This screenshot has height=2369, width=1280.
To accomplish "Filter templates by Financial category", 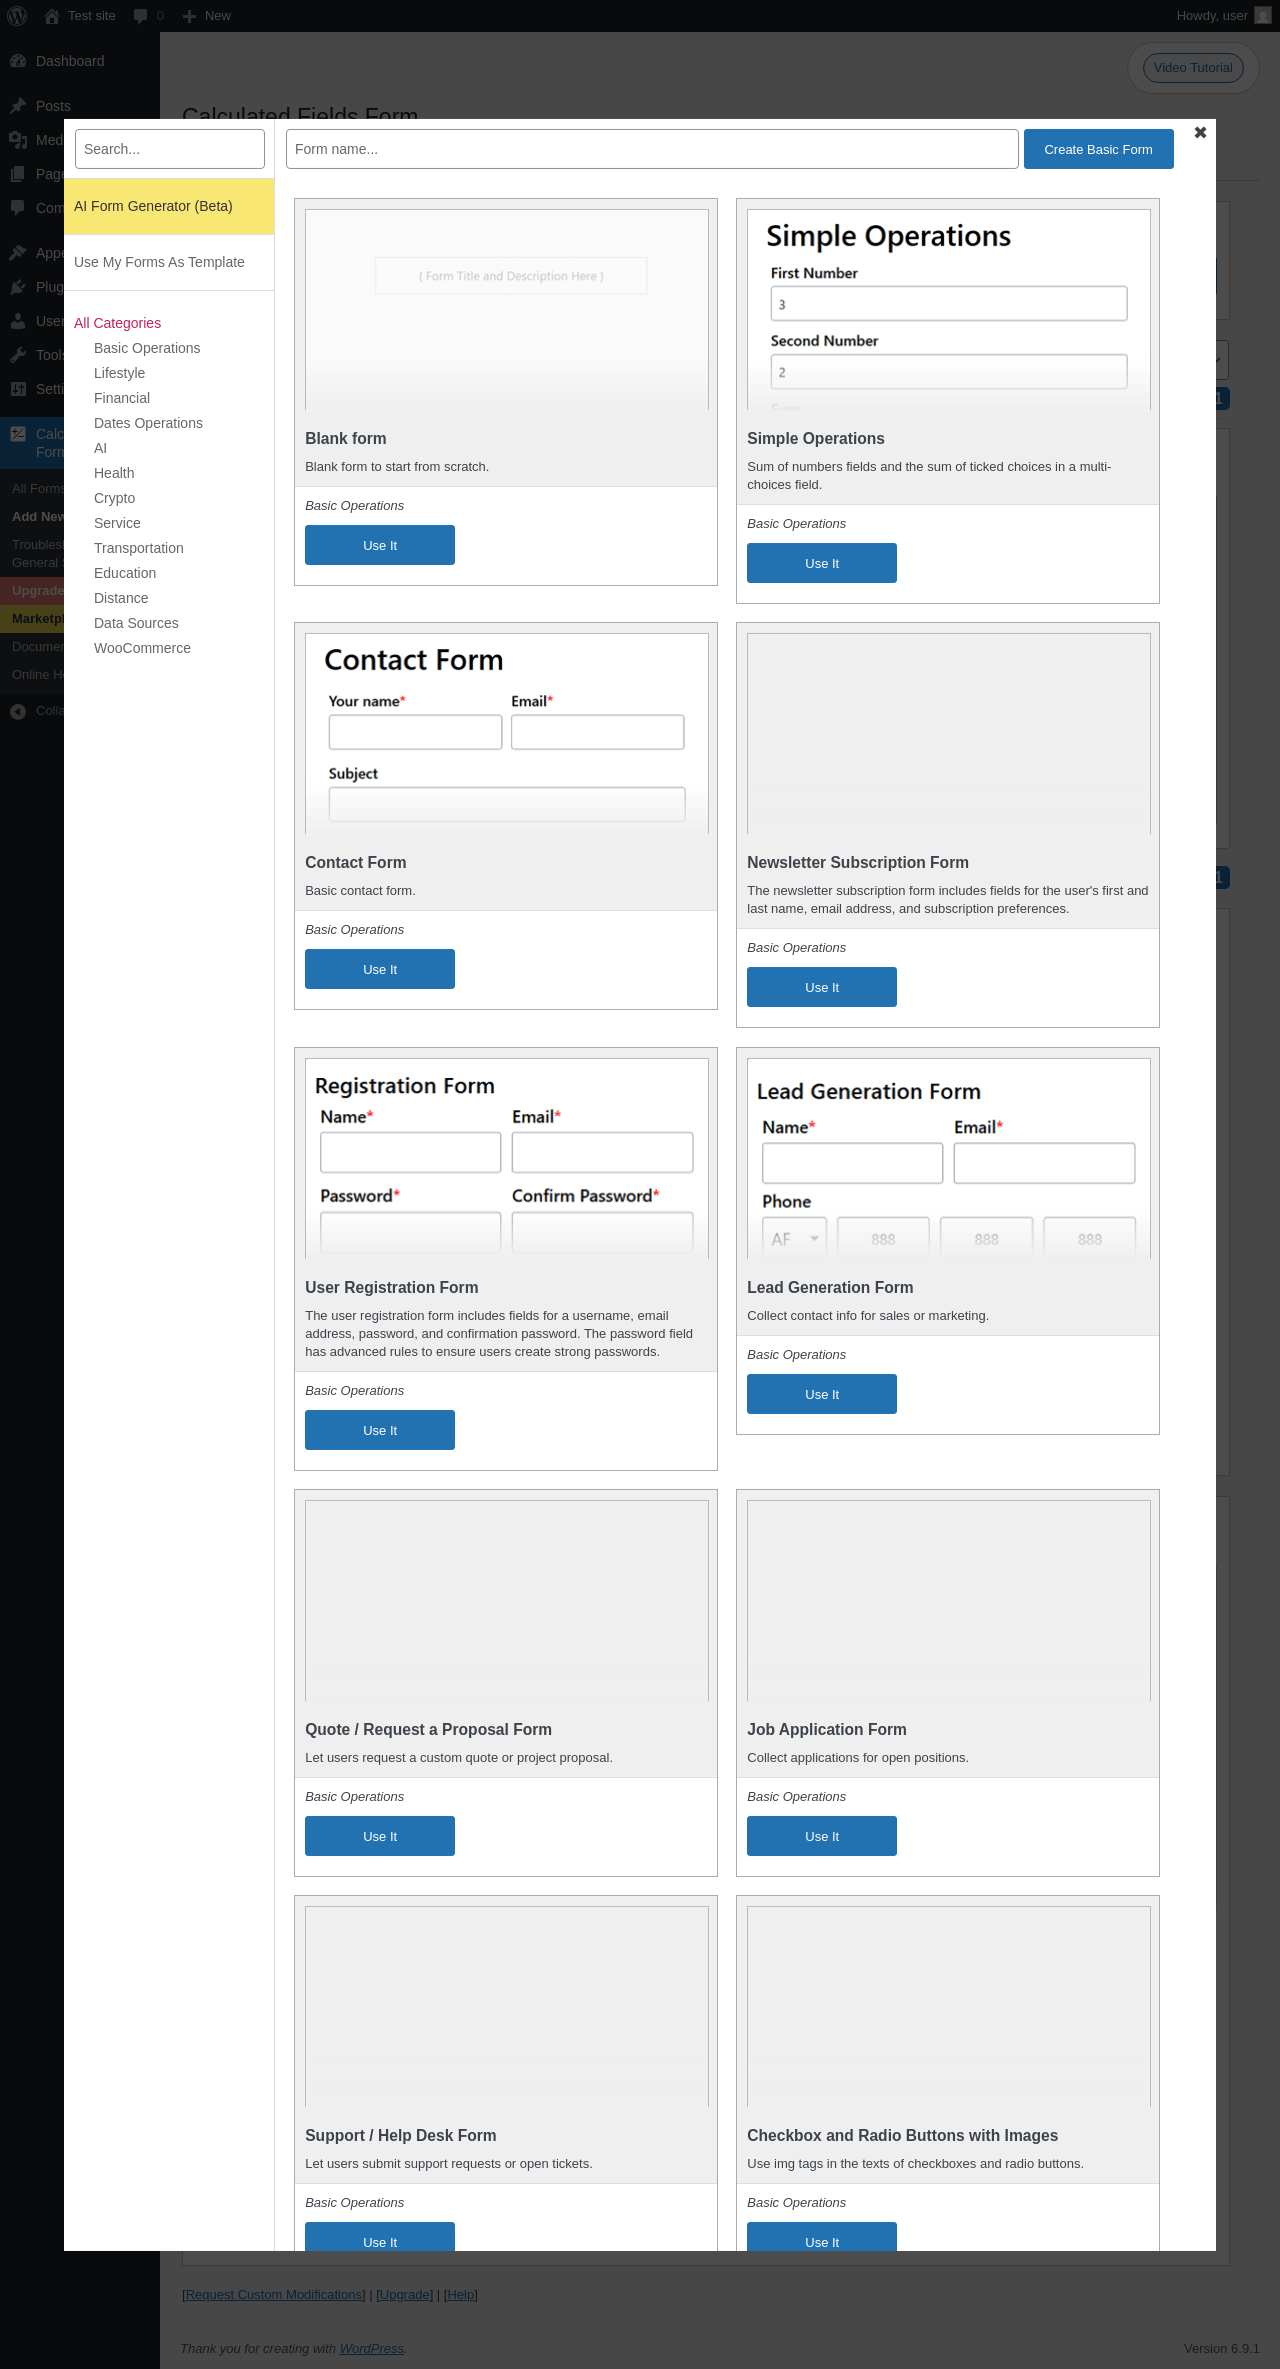I will (x=122, y=398).
